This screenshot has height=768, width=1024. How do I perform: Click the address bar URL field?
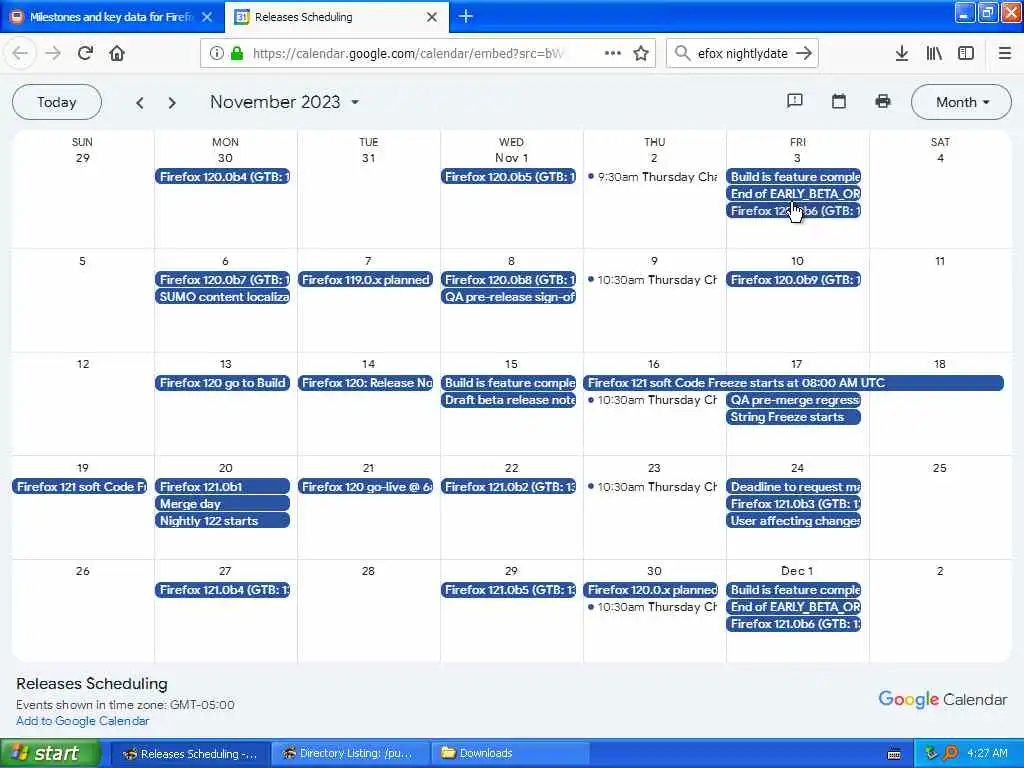coord(408,54)
